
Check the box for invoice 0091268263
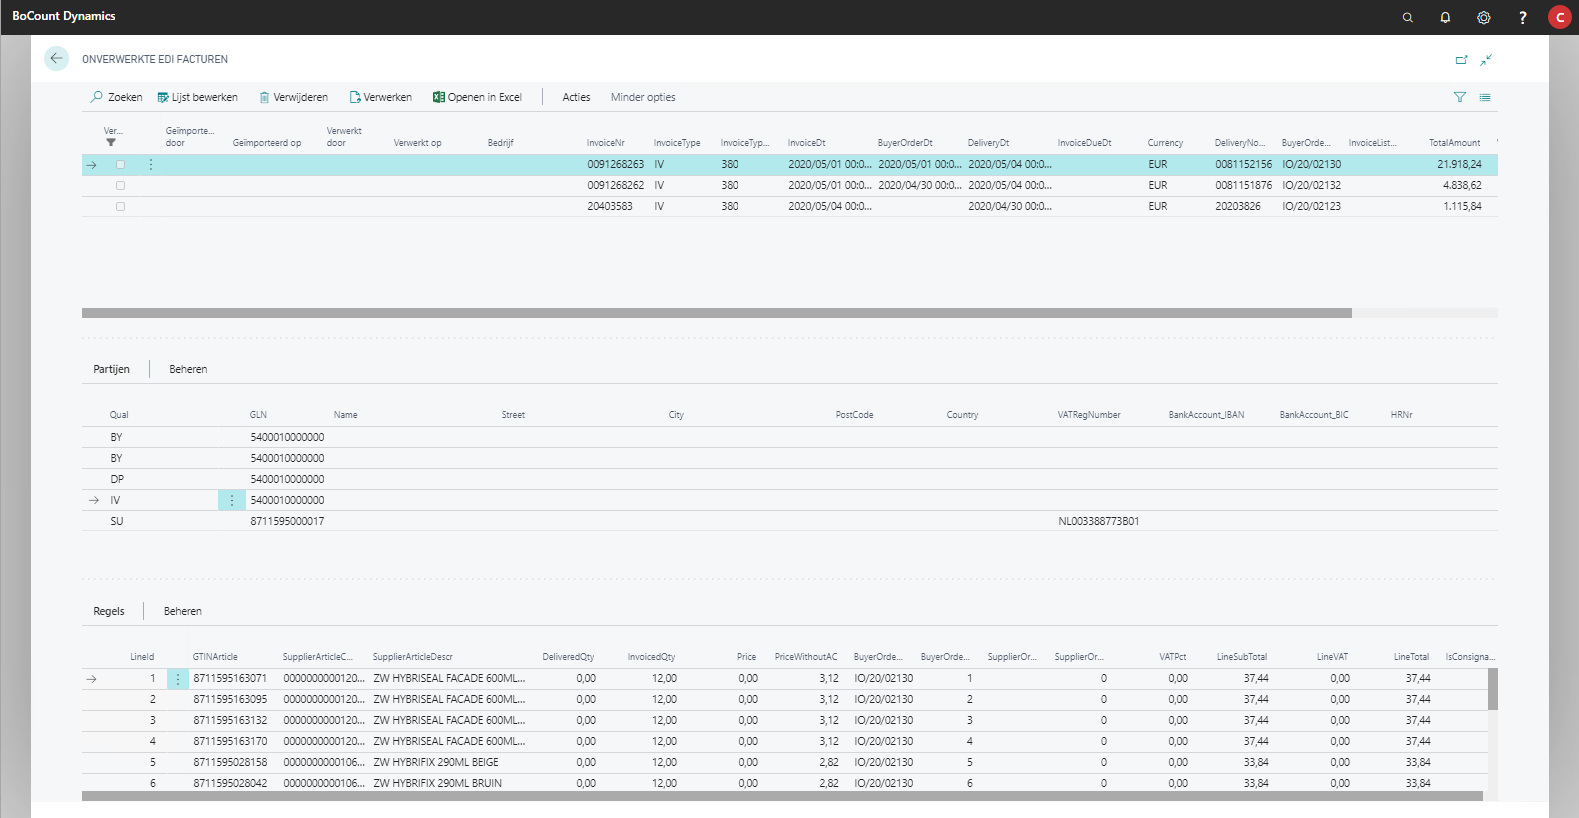coord(120,165)
